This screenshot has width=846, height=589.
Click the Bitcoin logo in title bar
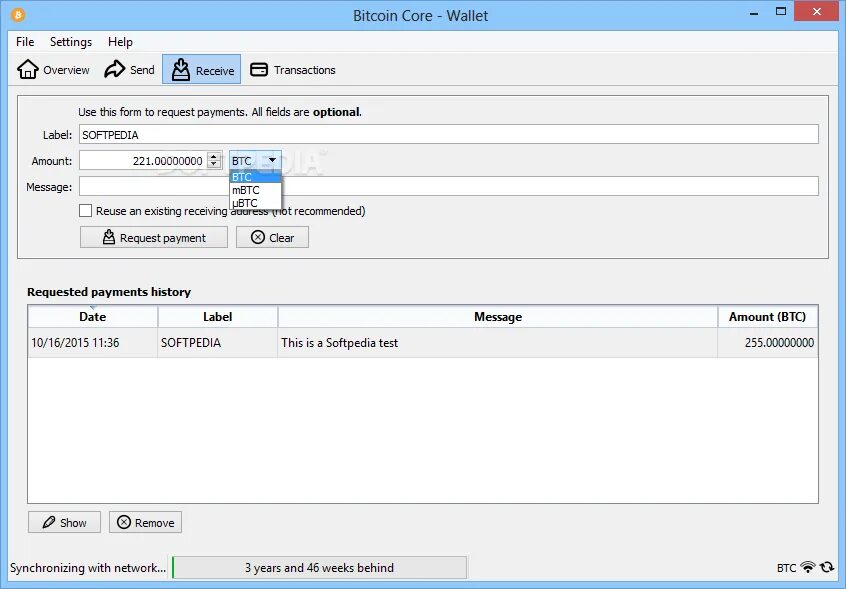tap(17, 15)
